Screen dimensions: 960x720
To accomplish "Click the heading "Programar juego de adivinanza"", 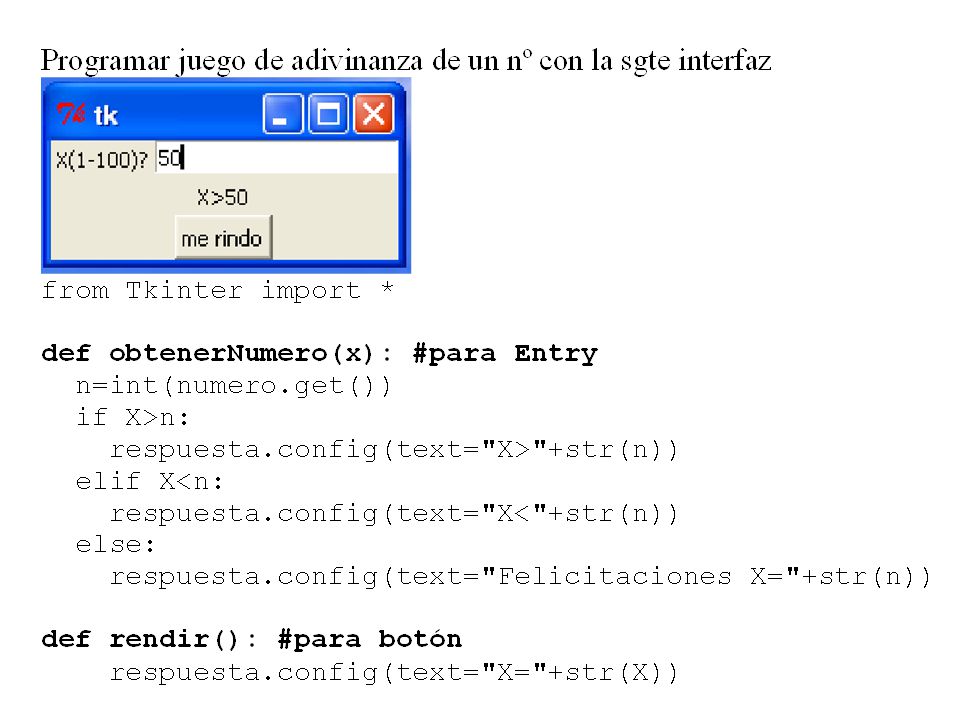I will [233, 61].
